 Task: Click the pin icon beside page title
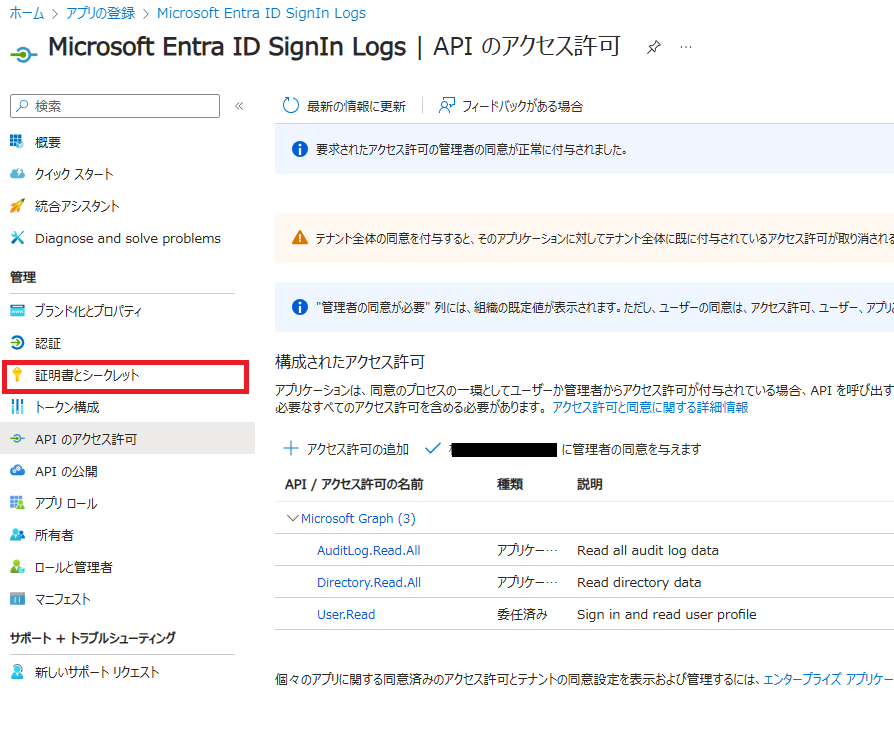pyautogui.click(x=653, y=47)
